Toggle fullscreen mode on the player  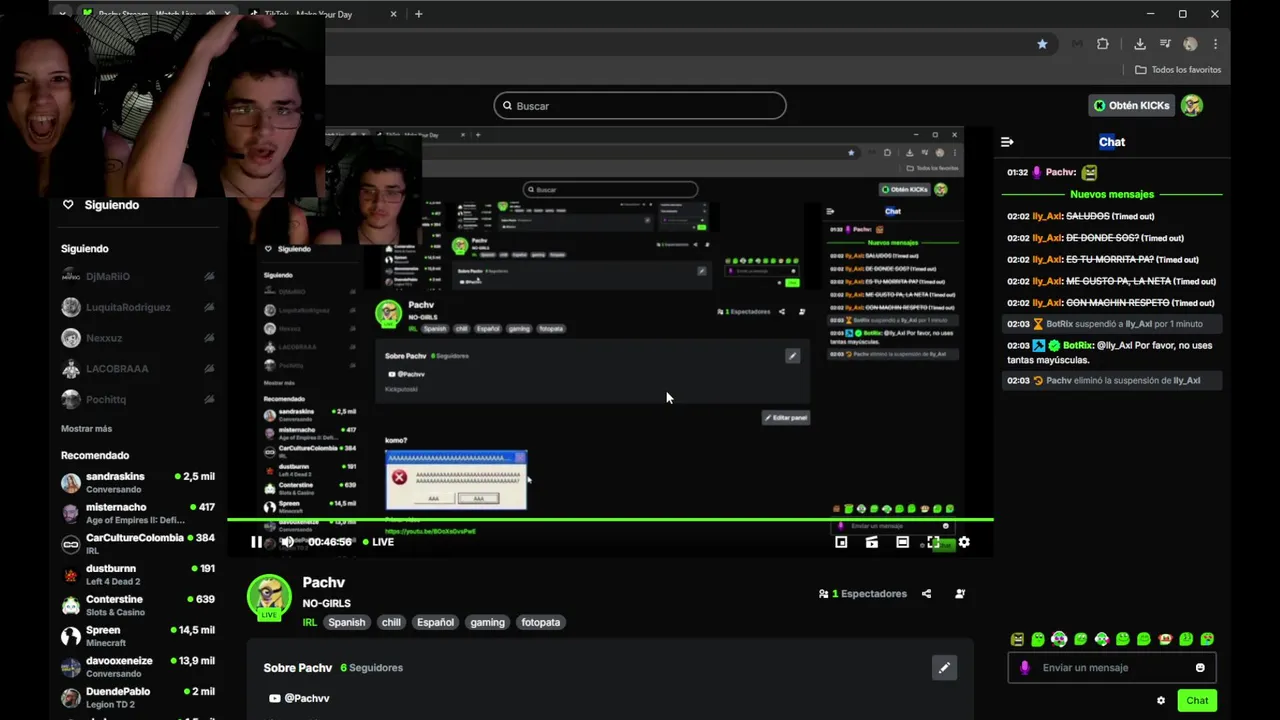pyautogui.click(x=933, y=542)
